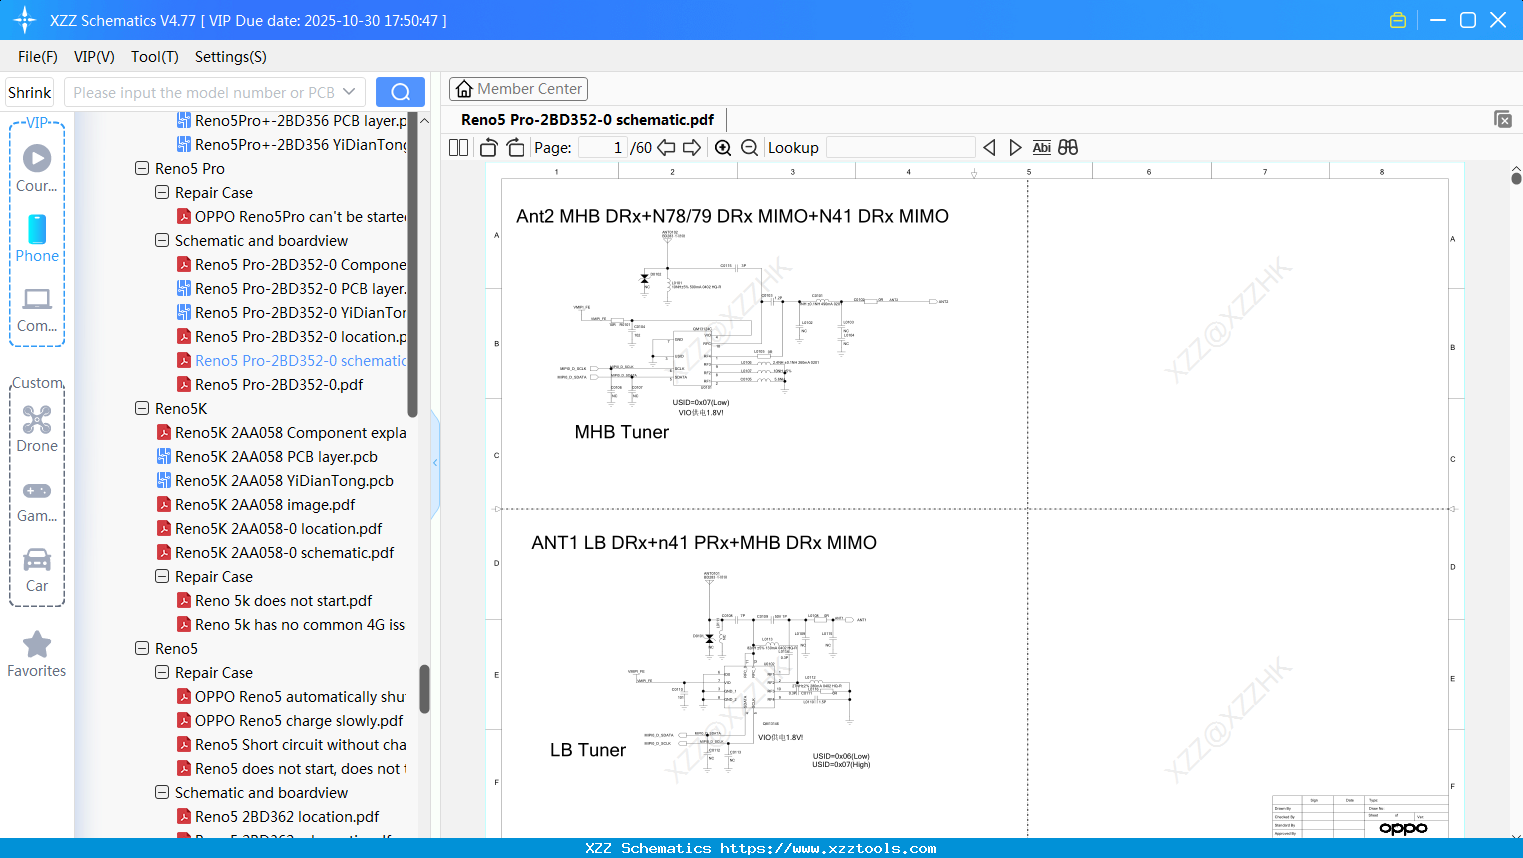Rotate the page clockwise
This screenshot has height=858, width=1523.
(514, 147)
